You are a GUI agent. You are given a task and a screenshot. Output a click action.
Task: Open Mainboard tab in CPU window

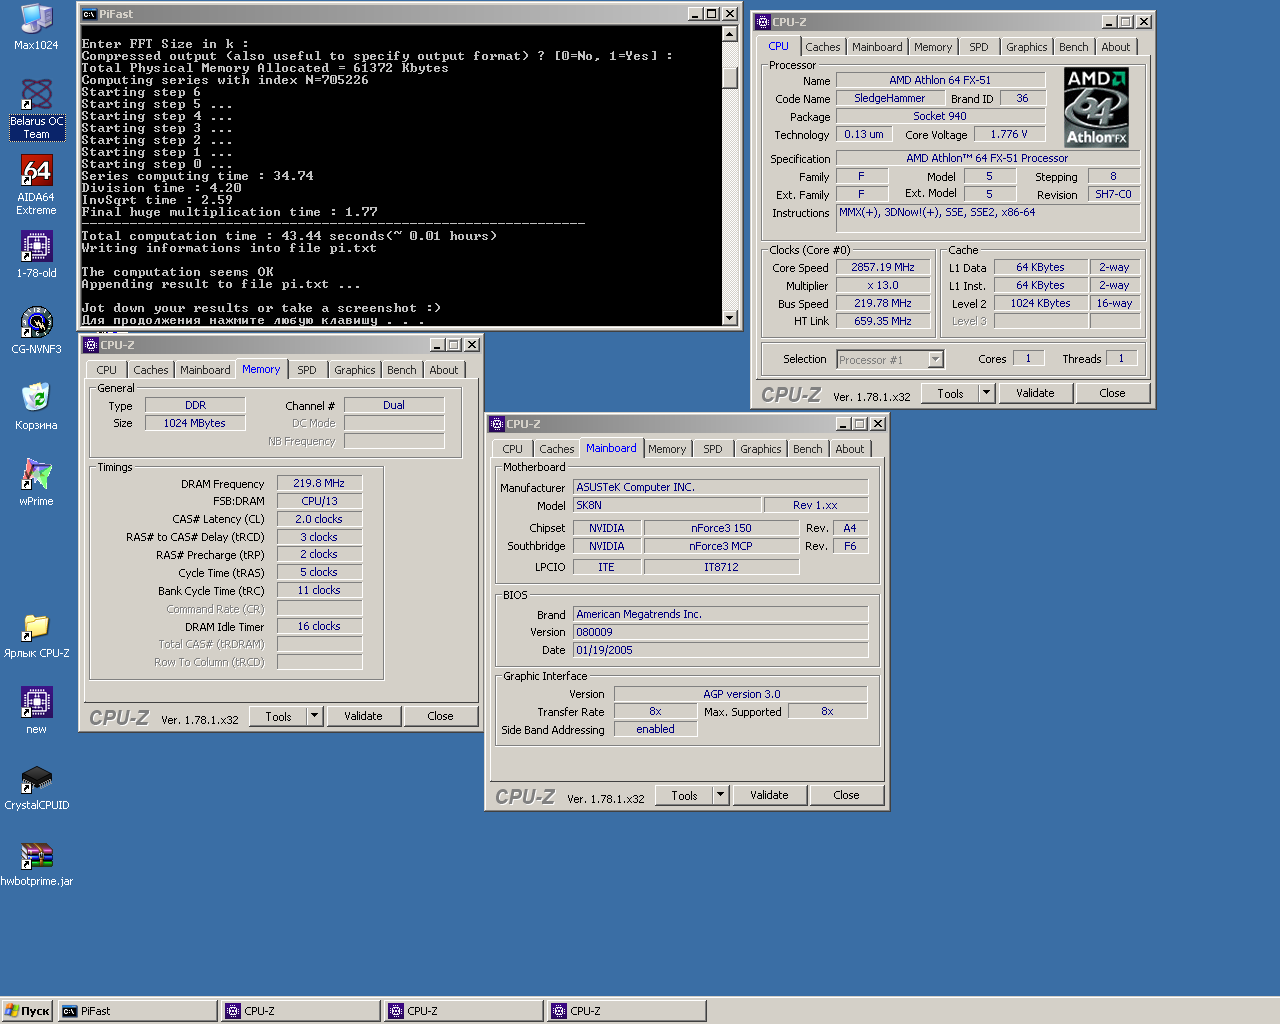(x=877, y=47)
